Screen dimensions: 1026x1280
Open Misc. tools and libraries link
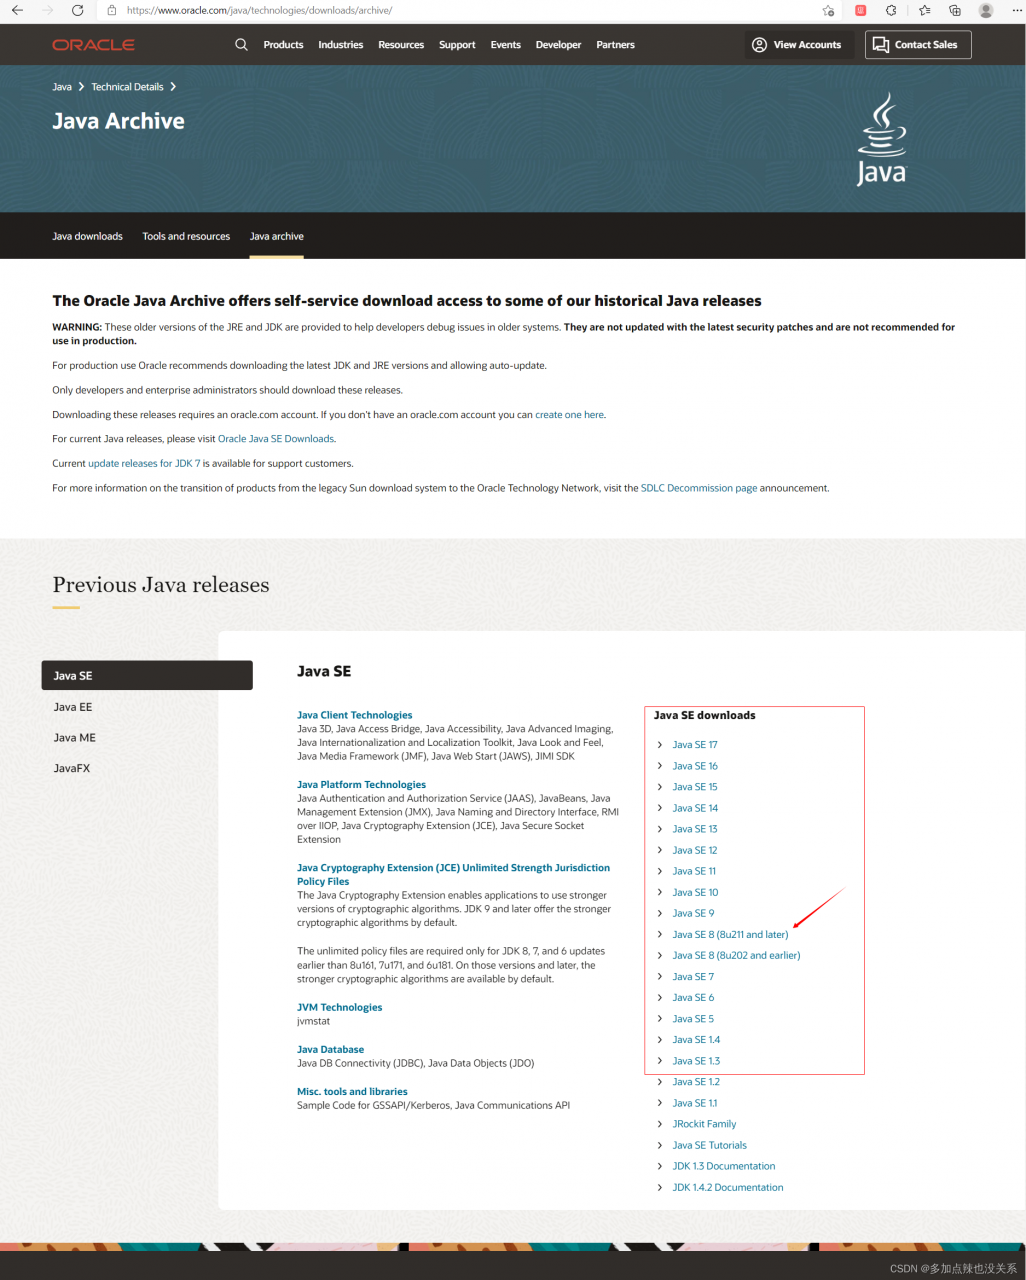(352, 1092)
